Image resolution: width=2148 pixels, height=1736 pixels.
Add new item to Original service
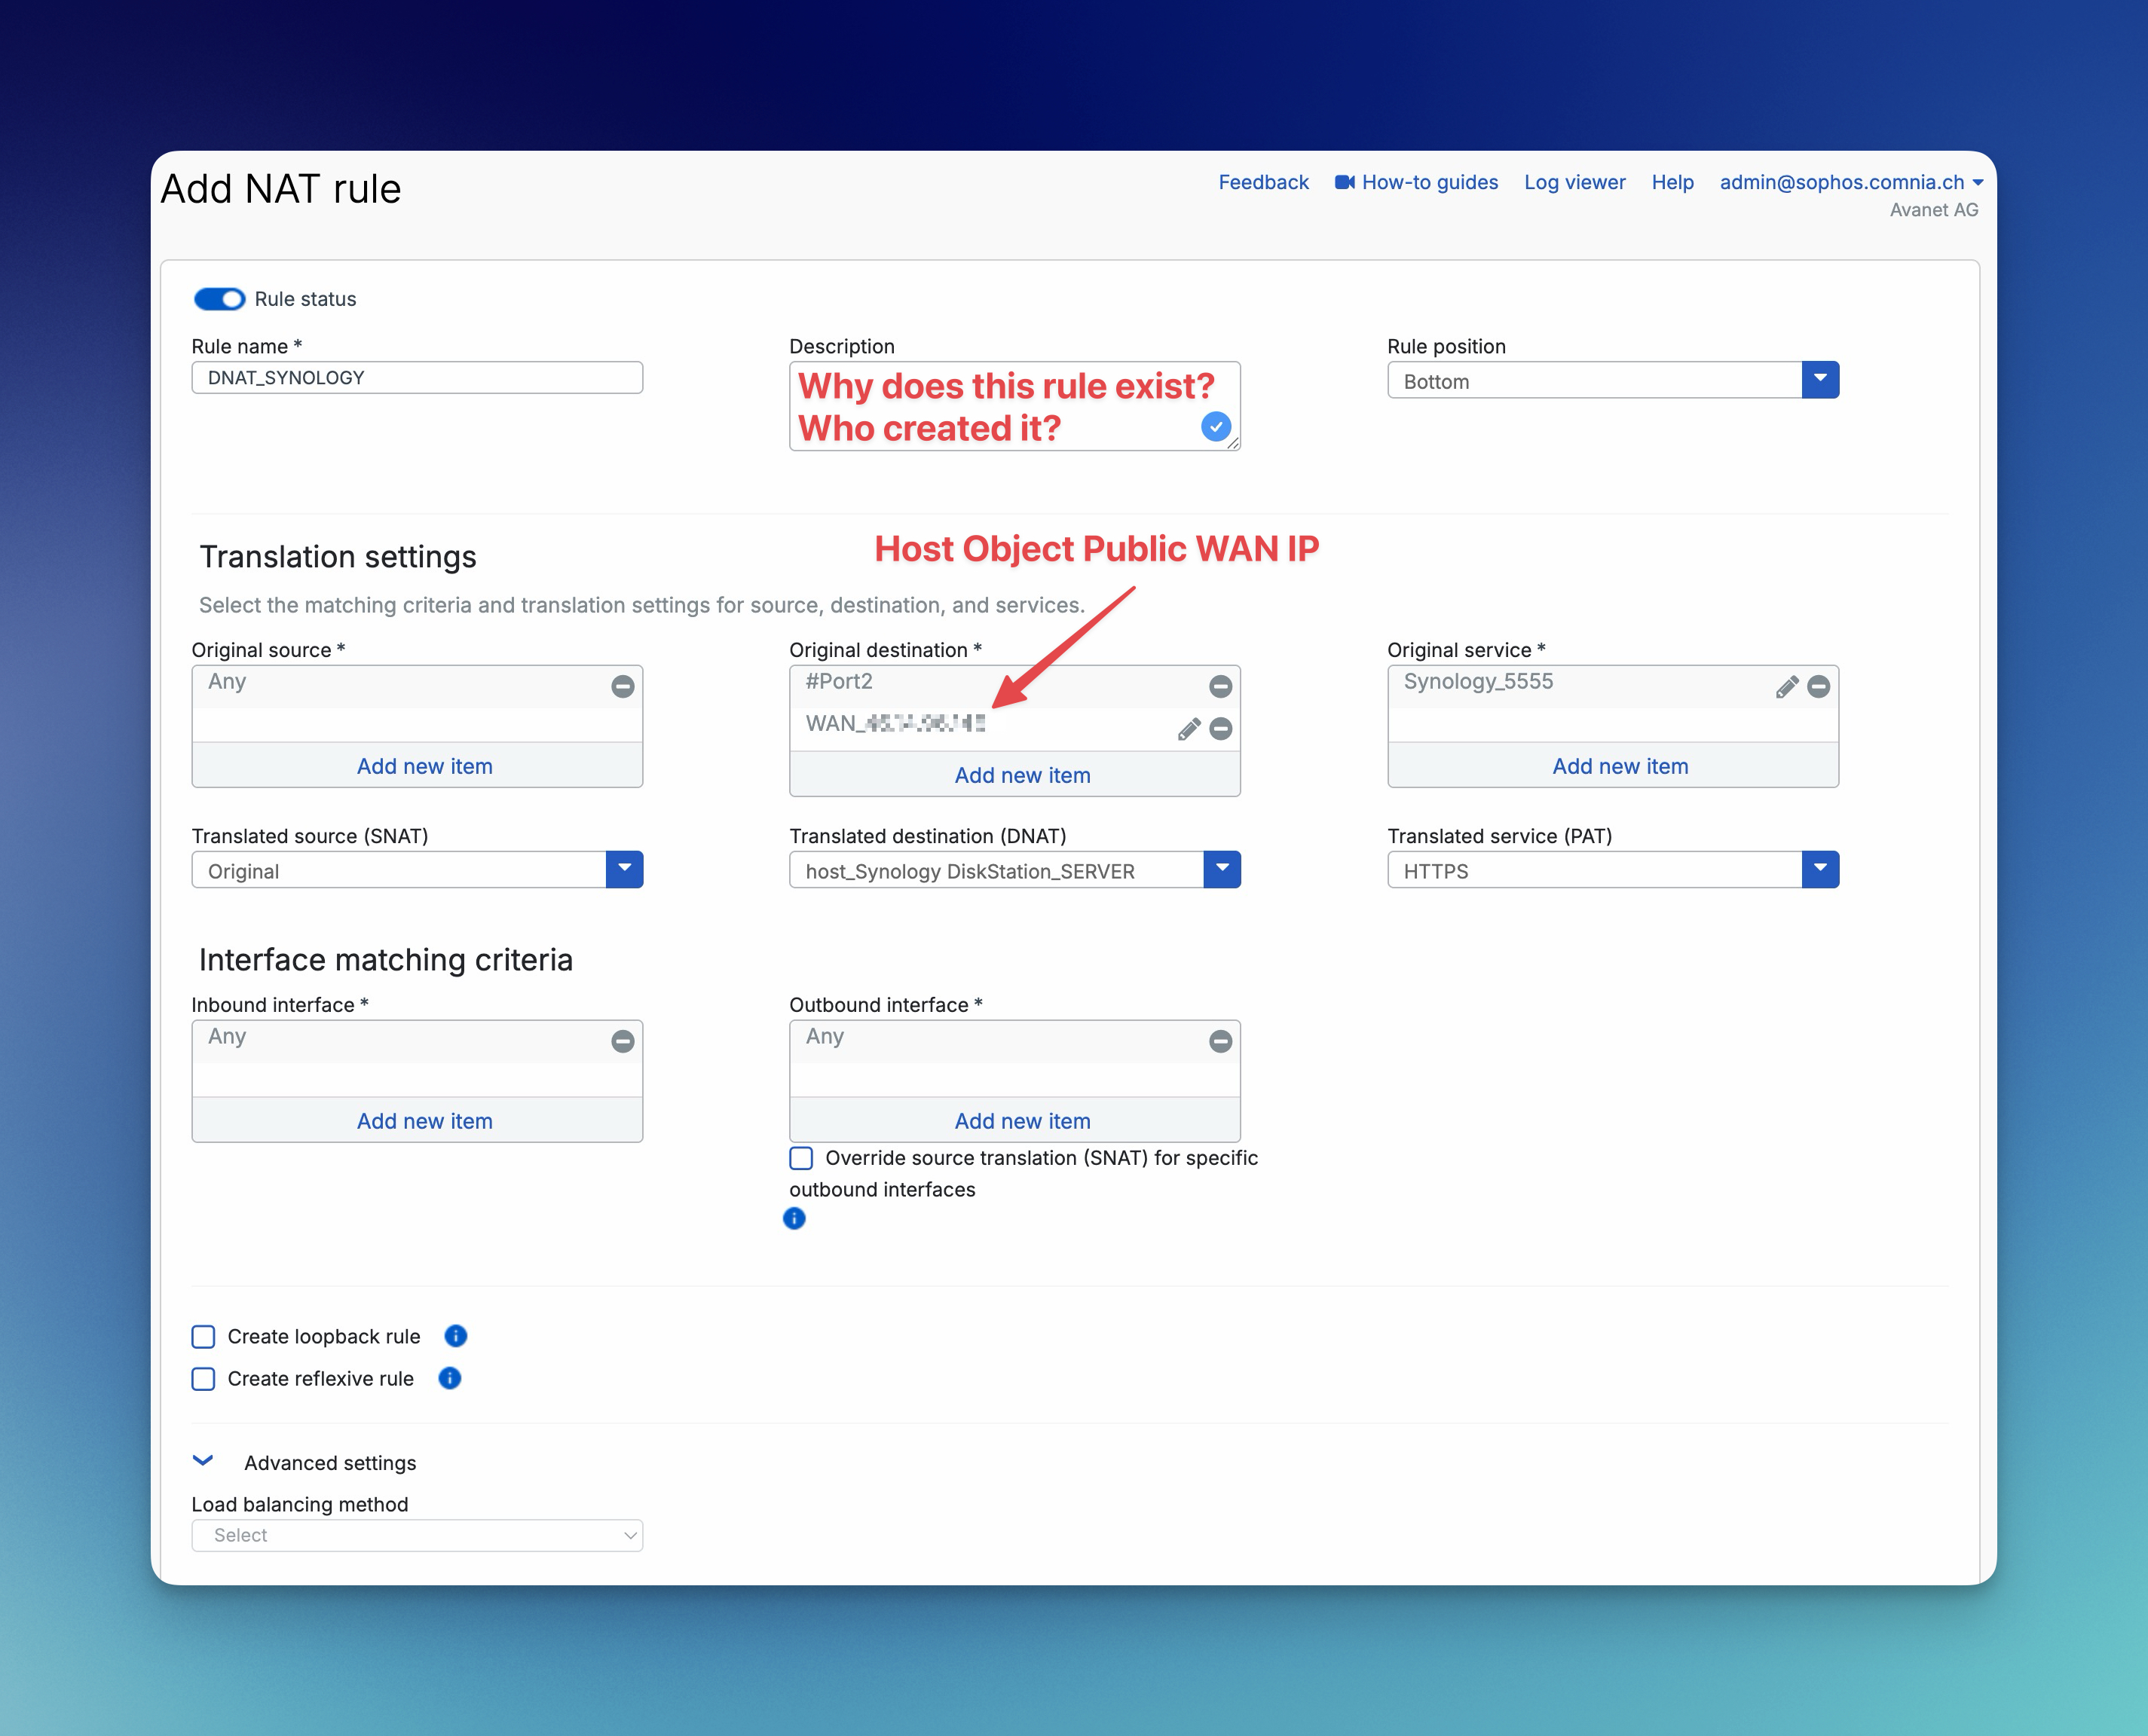pos(1620,766)
